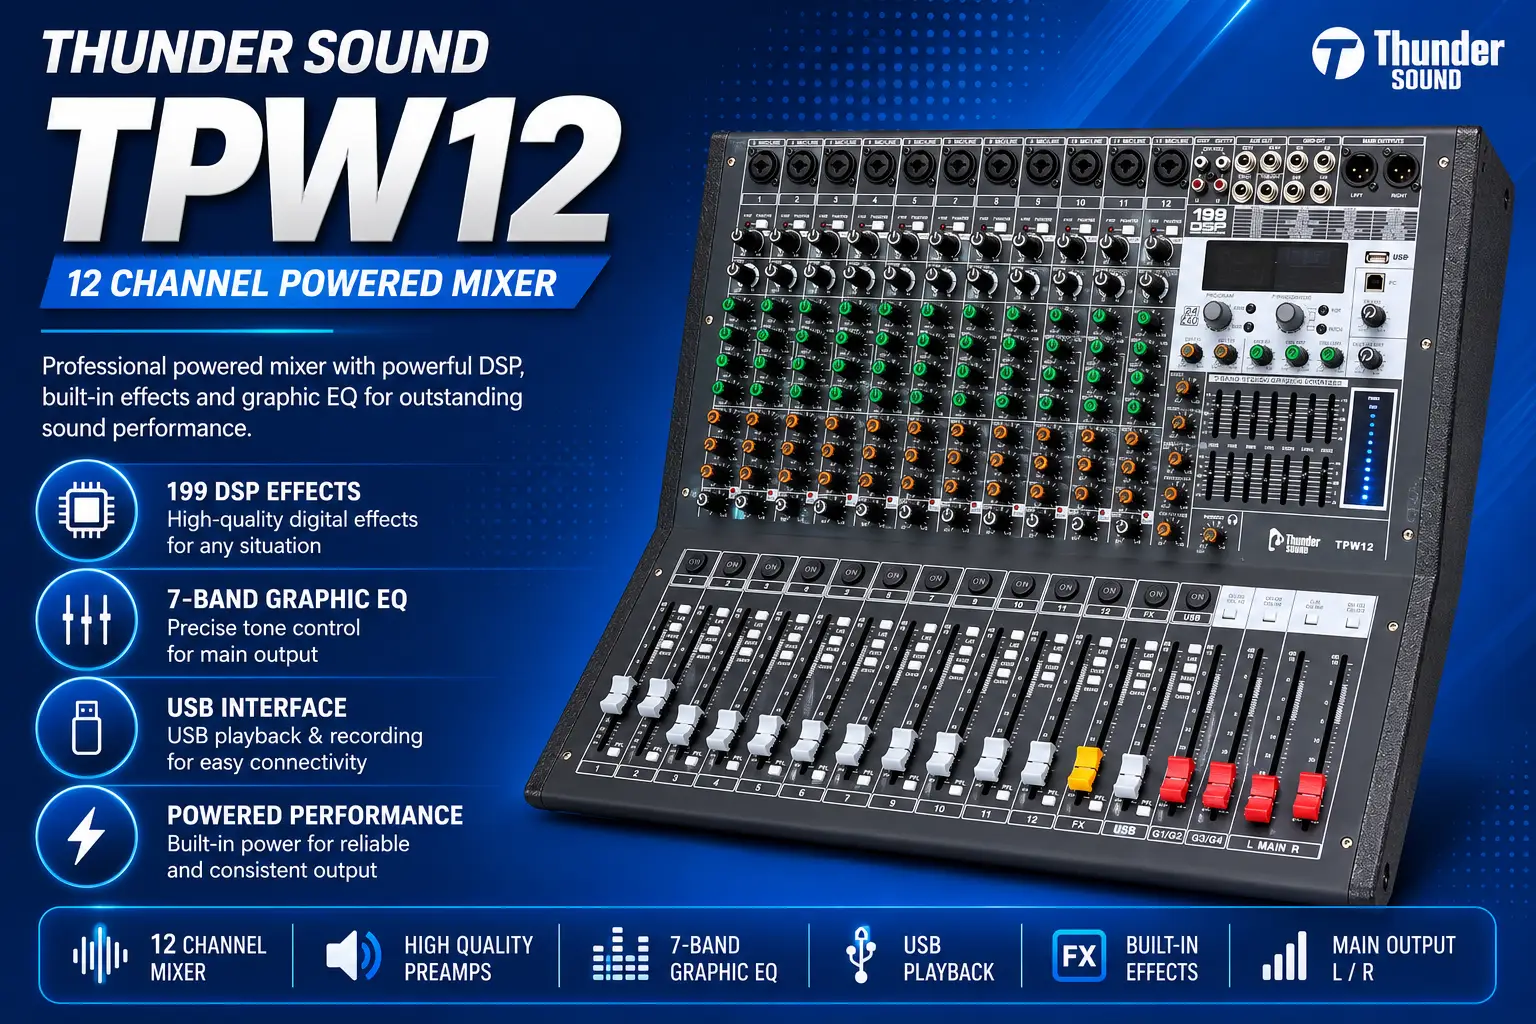Image resolution: width=1536 pixels, height=1024 pixels.
Task: Click the Professional powered mixer description paragraph
Action: point(283,396)
